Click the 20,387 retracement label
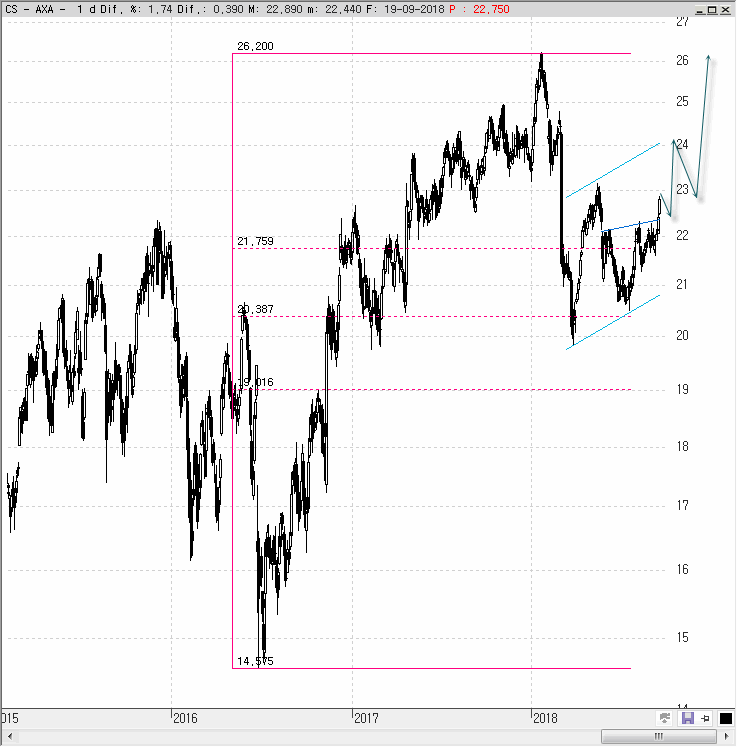This screenshot has height=747, width=737. [x=255, y=309]
